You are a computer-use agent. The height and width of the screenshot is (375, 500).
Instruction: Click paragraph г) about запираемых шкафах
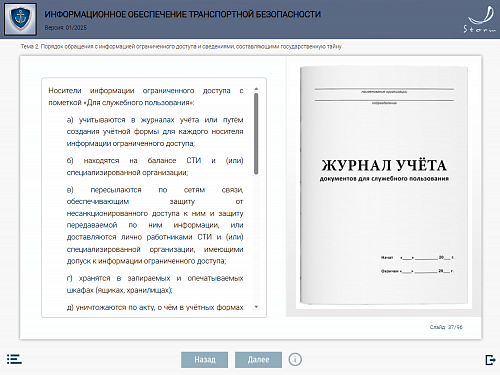[155, 284]
